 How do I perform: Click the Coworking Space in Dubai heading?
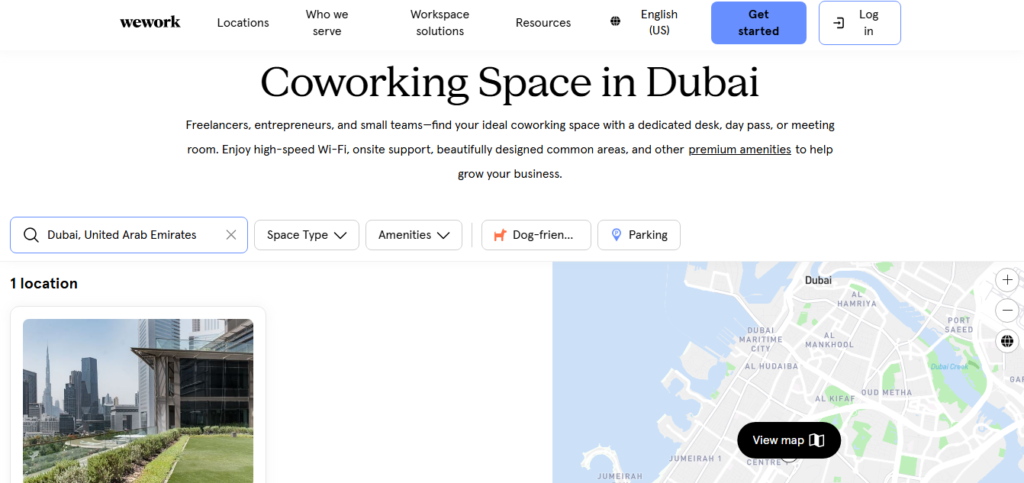click(x=509, y=82)
